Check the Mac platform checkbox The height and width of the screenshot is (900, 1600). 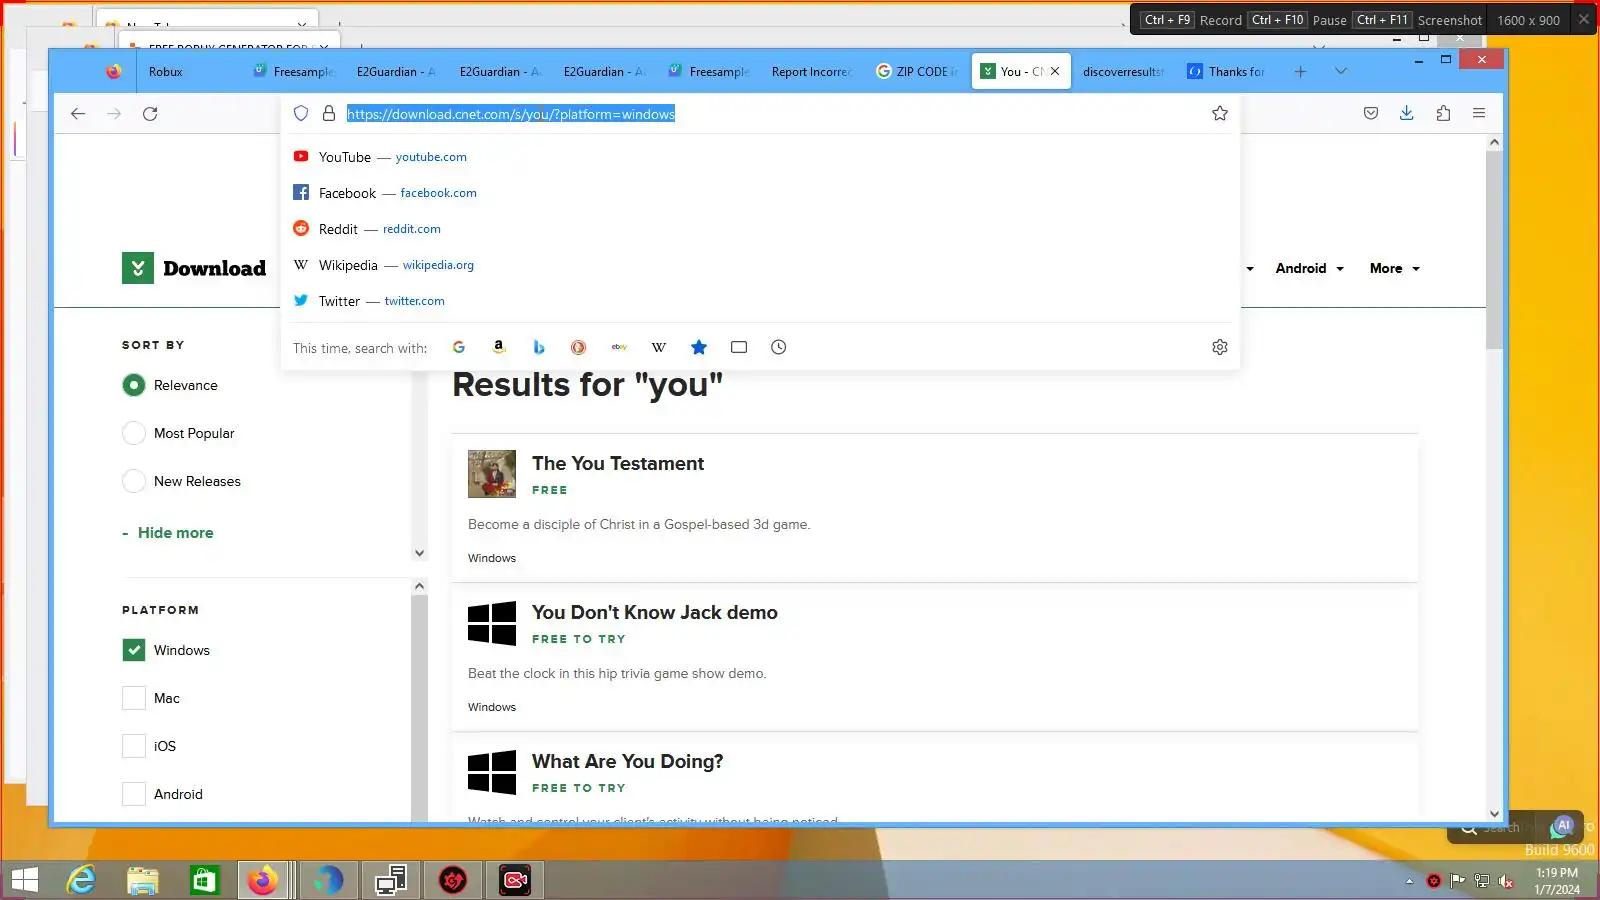click(x=134, y=698)
